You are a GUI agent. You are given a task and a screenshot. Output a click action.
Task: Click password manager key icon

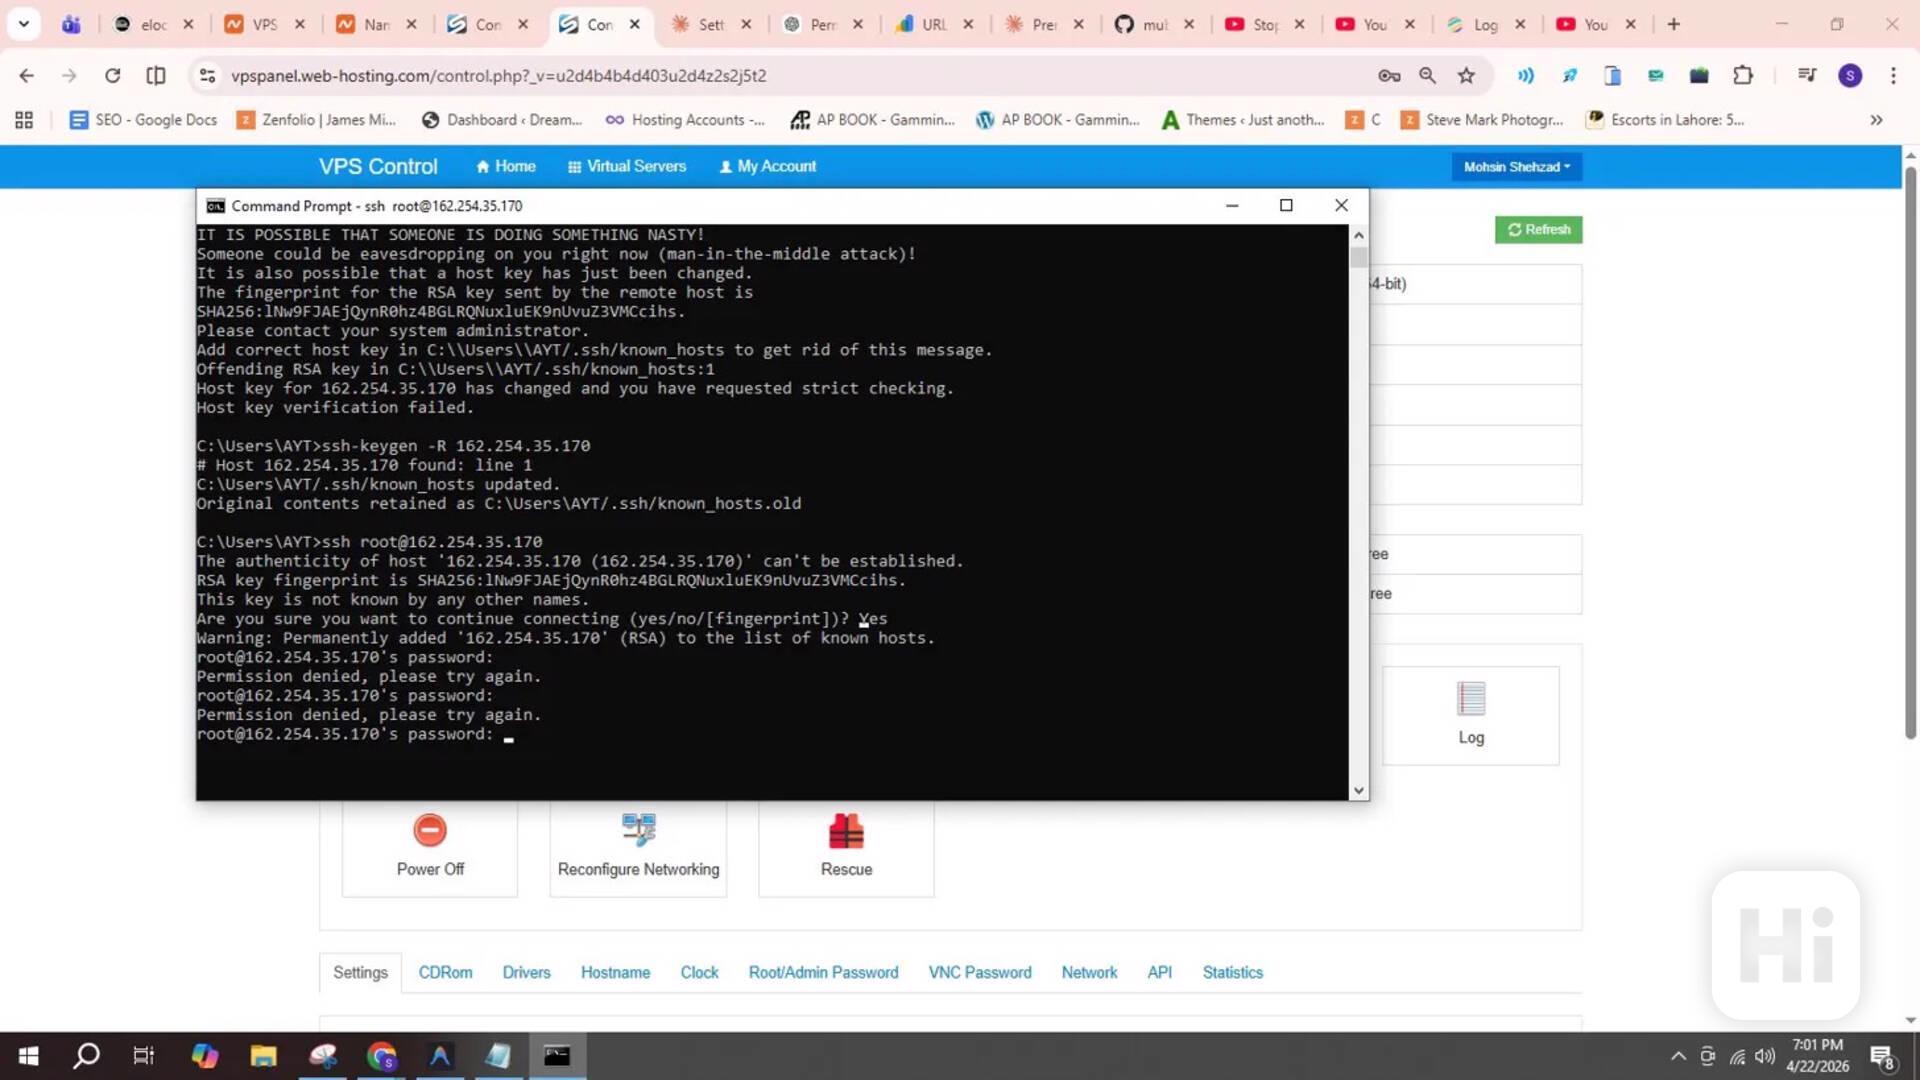pos(1388,75)
